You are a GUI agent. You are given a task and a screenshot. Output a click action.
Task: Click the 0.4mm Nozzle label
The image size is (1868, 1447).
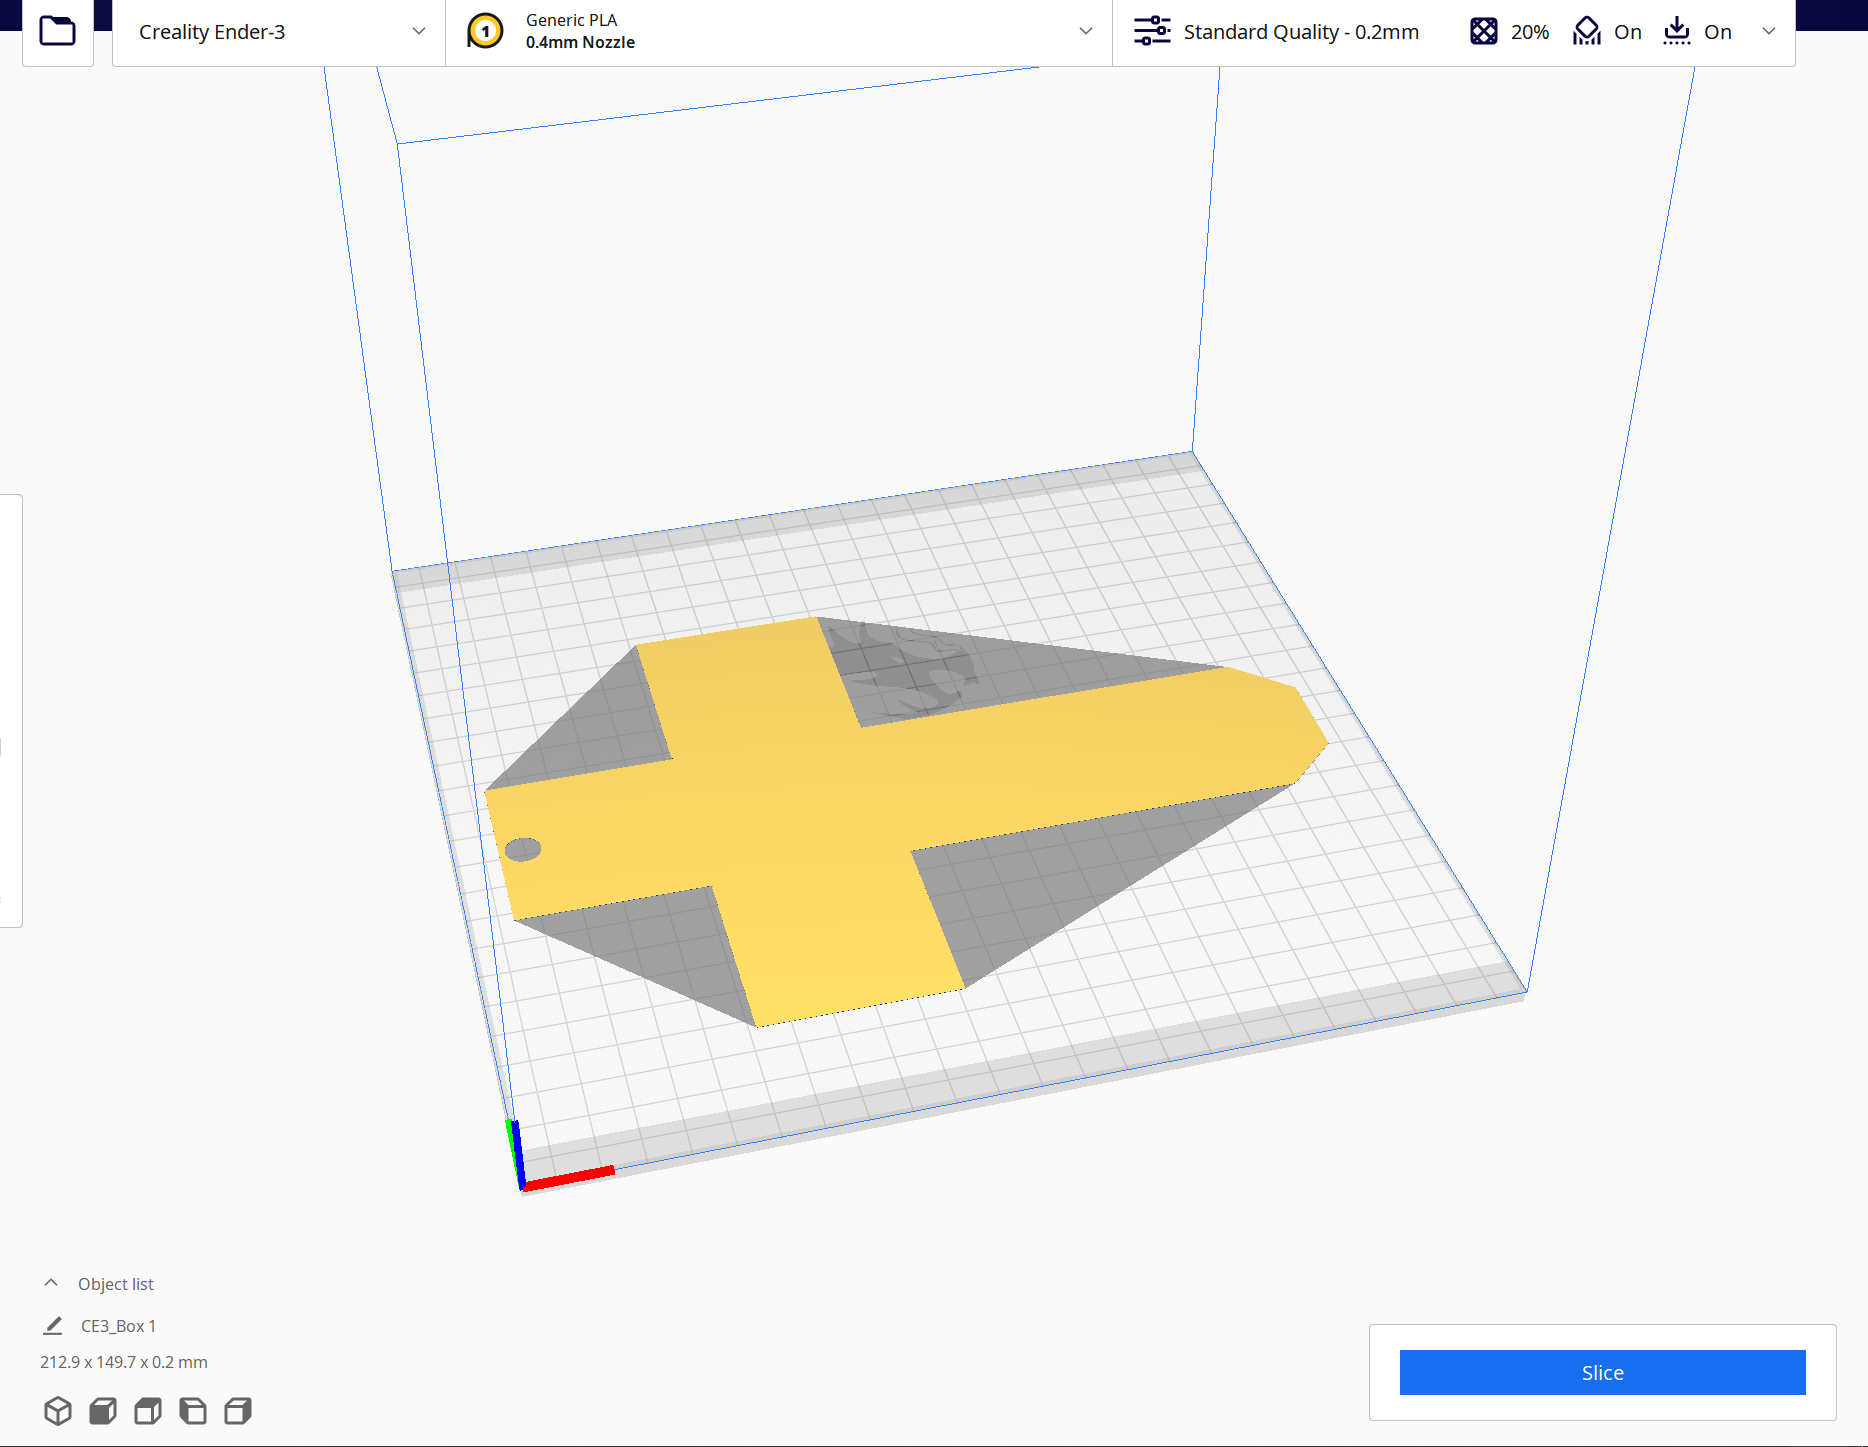579,42
